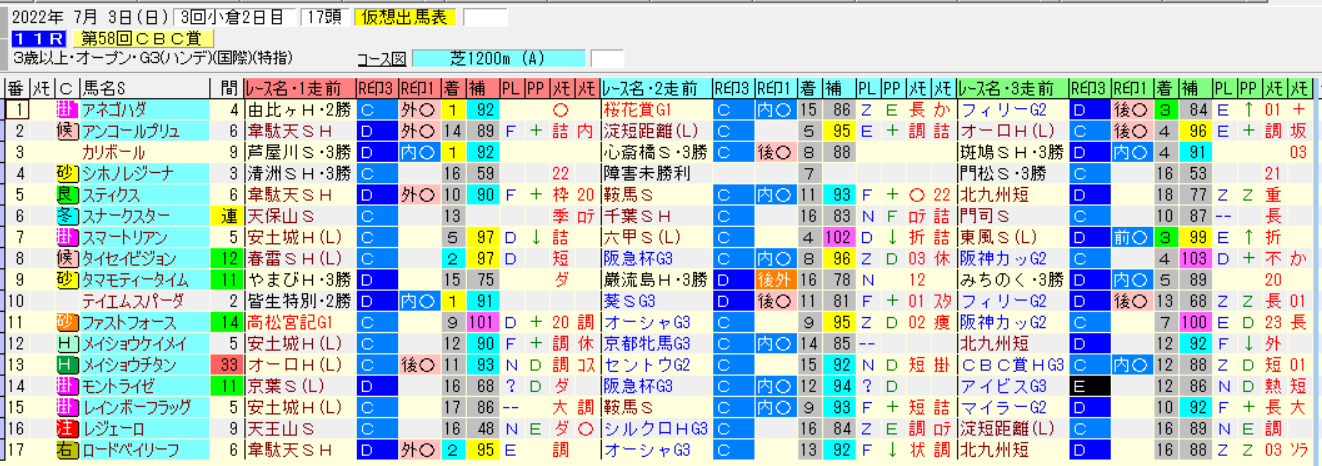
Task: Click the purple 掛 badge beside アネゴハダ
Action: 67,110
